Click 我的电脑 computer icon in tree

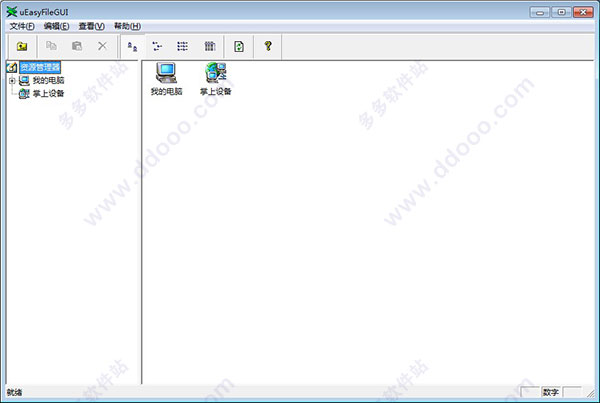pos(24,80)
